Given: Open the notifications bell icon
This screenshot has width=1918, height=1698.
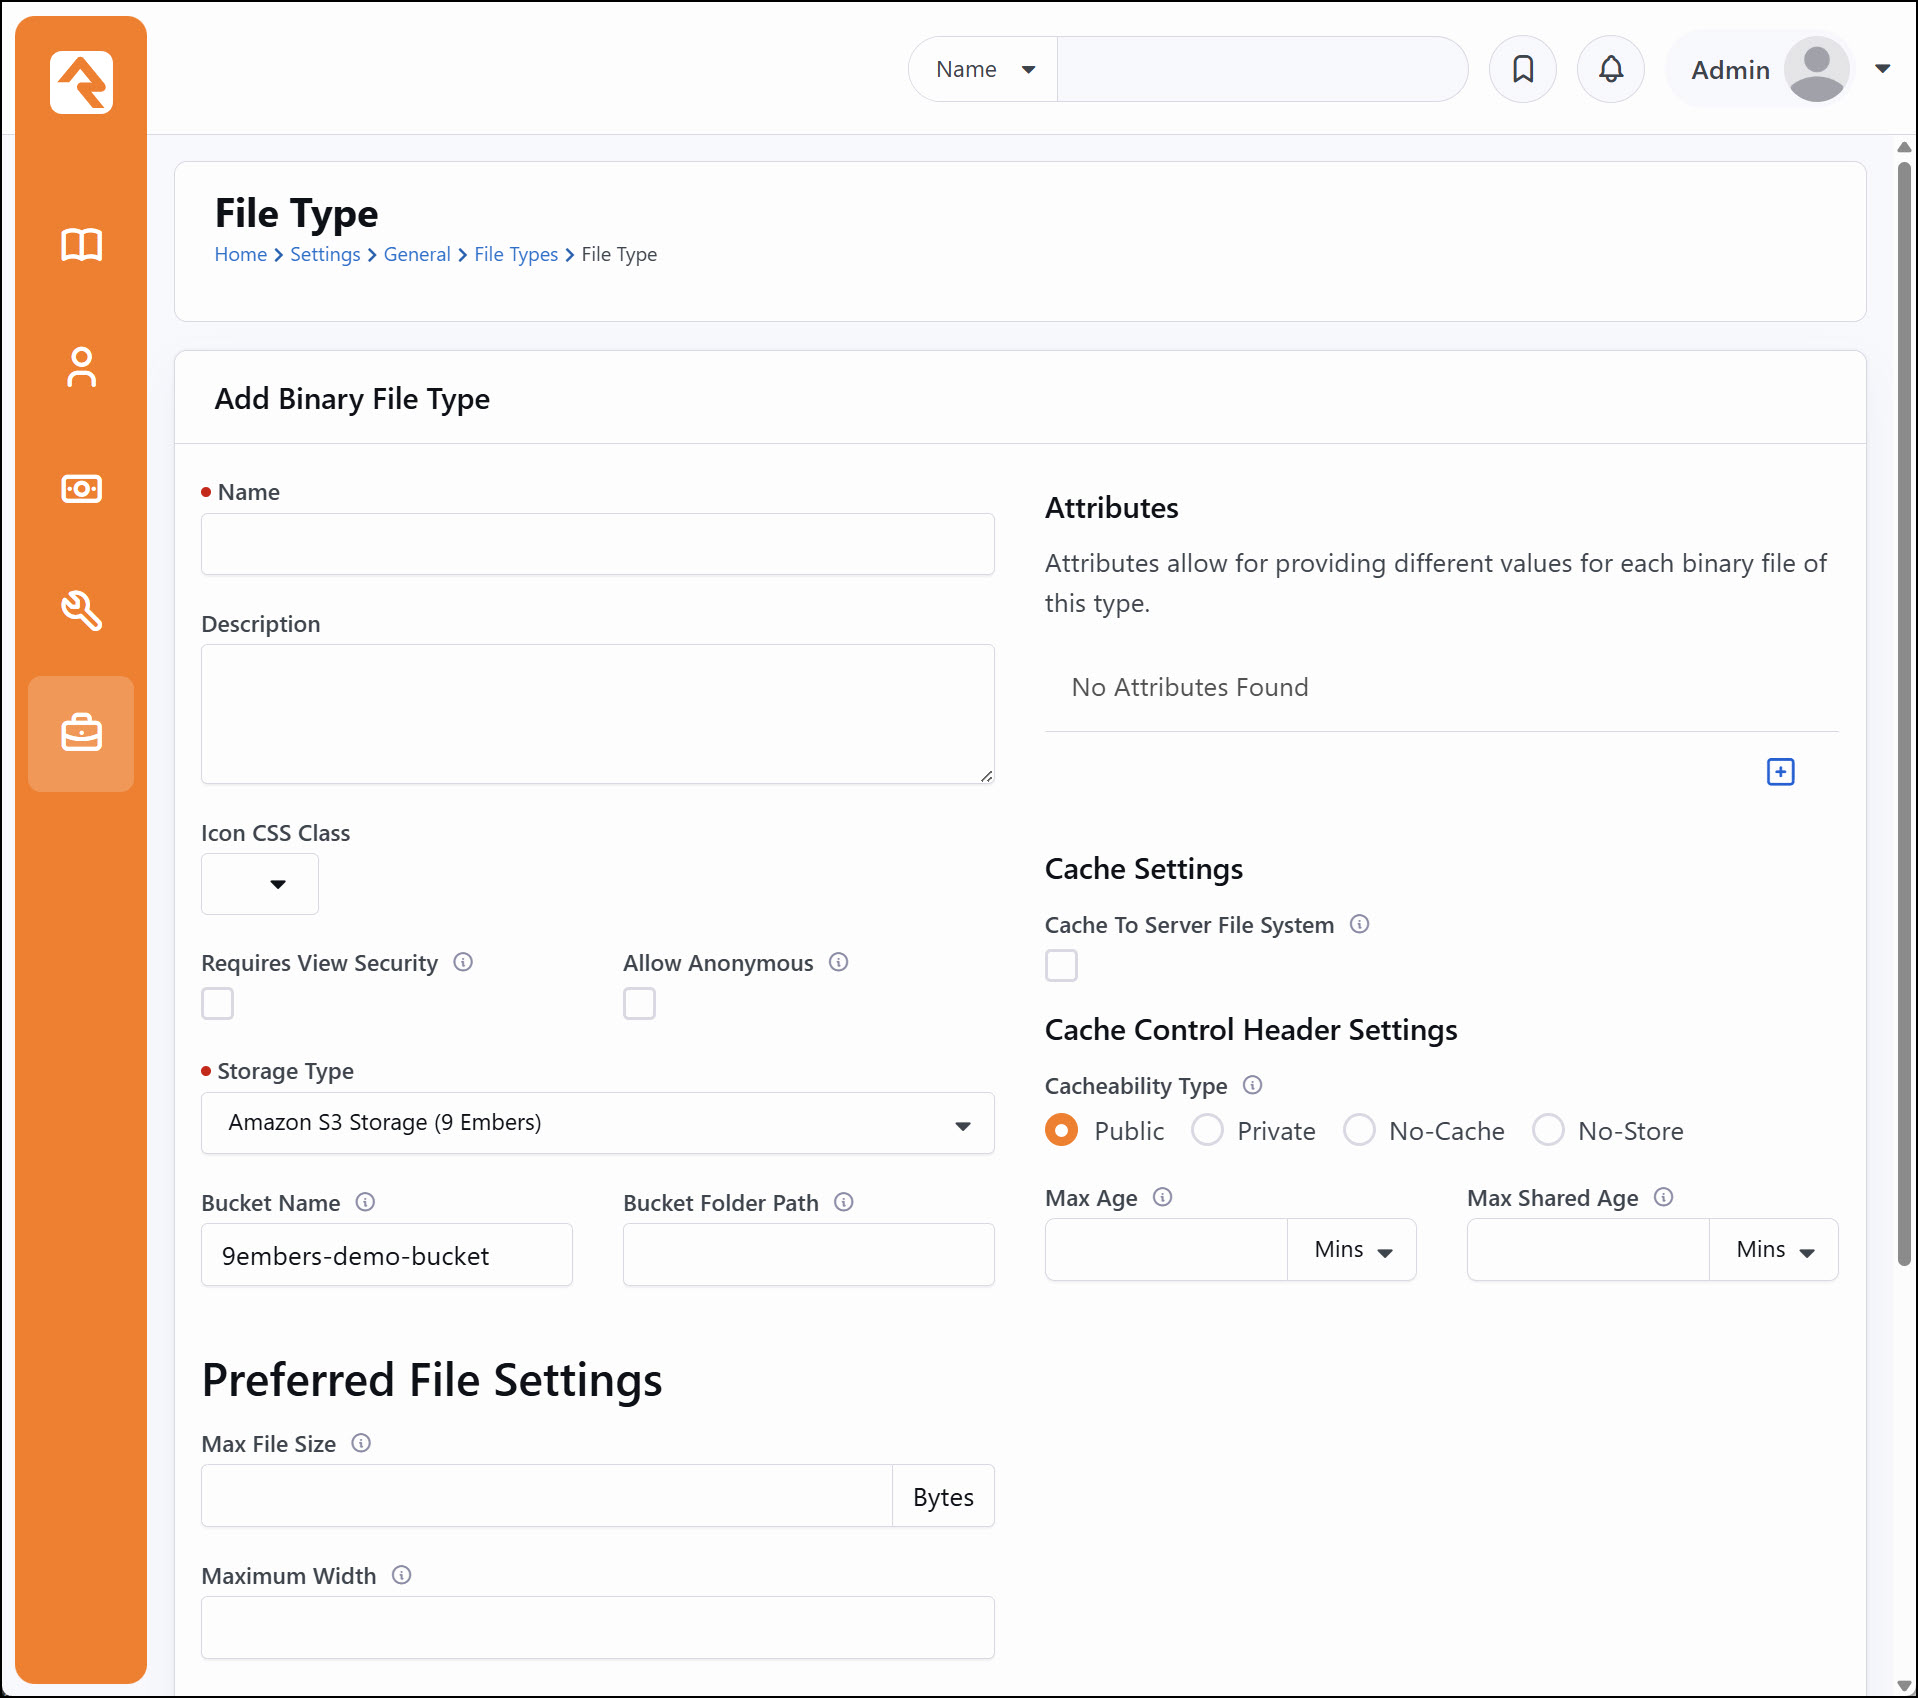Looking at the screenshot, I should pos(1611,69).
